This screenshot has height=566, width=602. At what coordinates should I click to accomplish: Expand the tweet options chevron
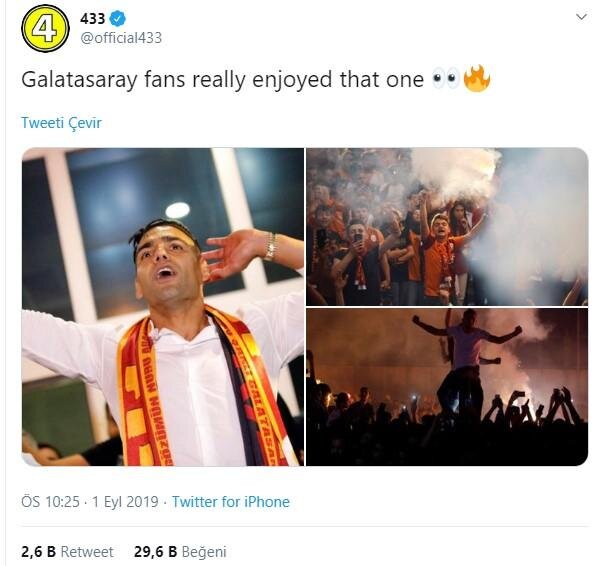[581, 17]
